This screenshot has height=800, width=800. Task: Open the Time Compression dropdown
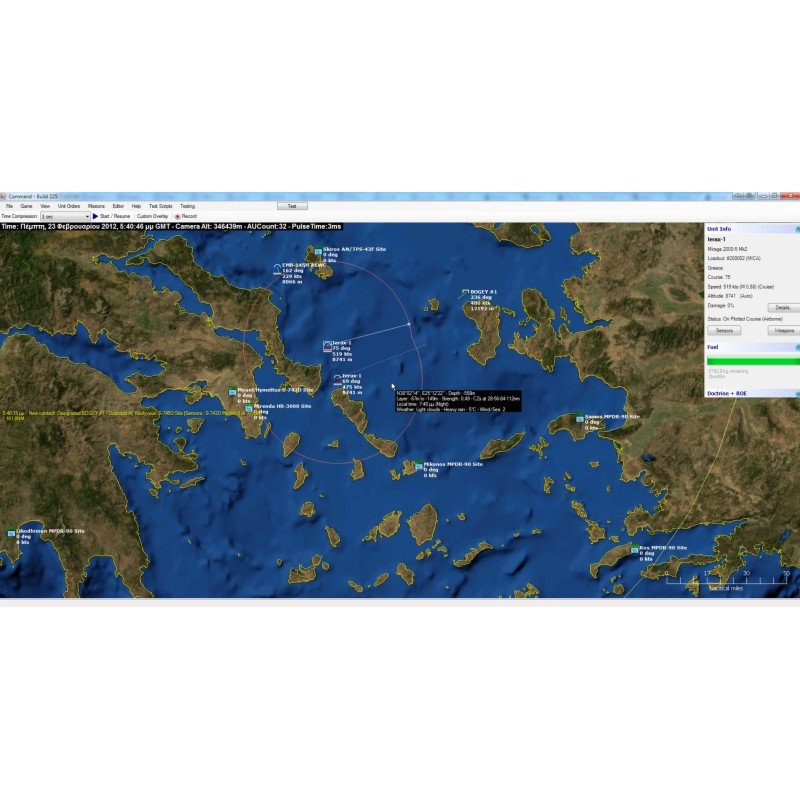click(64, 216)
